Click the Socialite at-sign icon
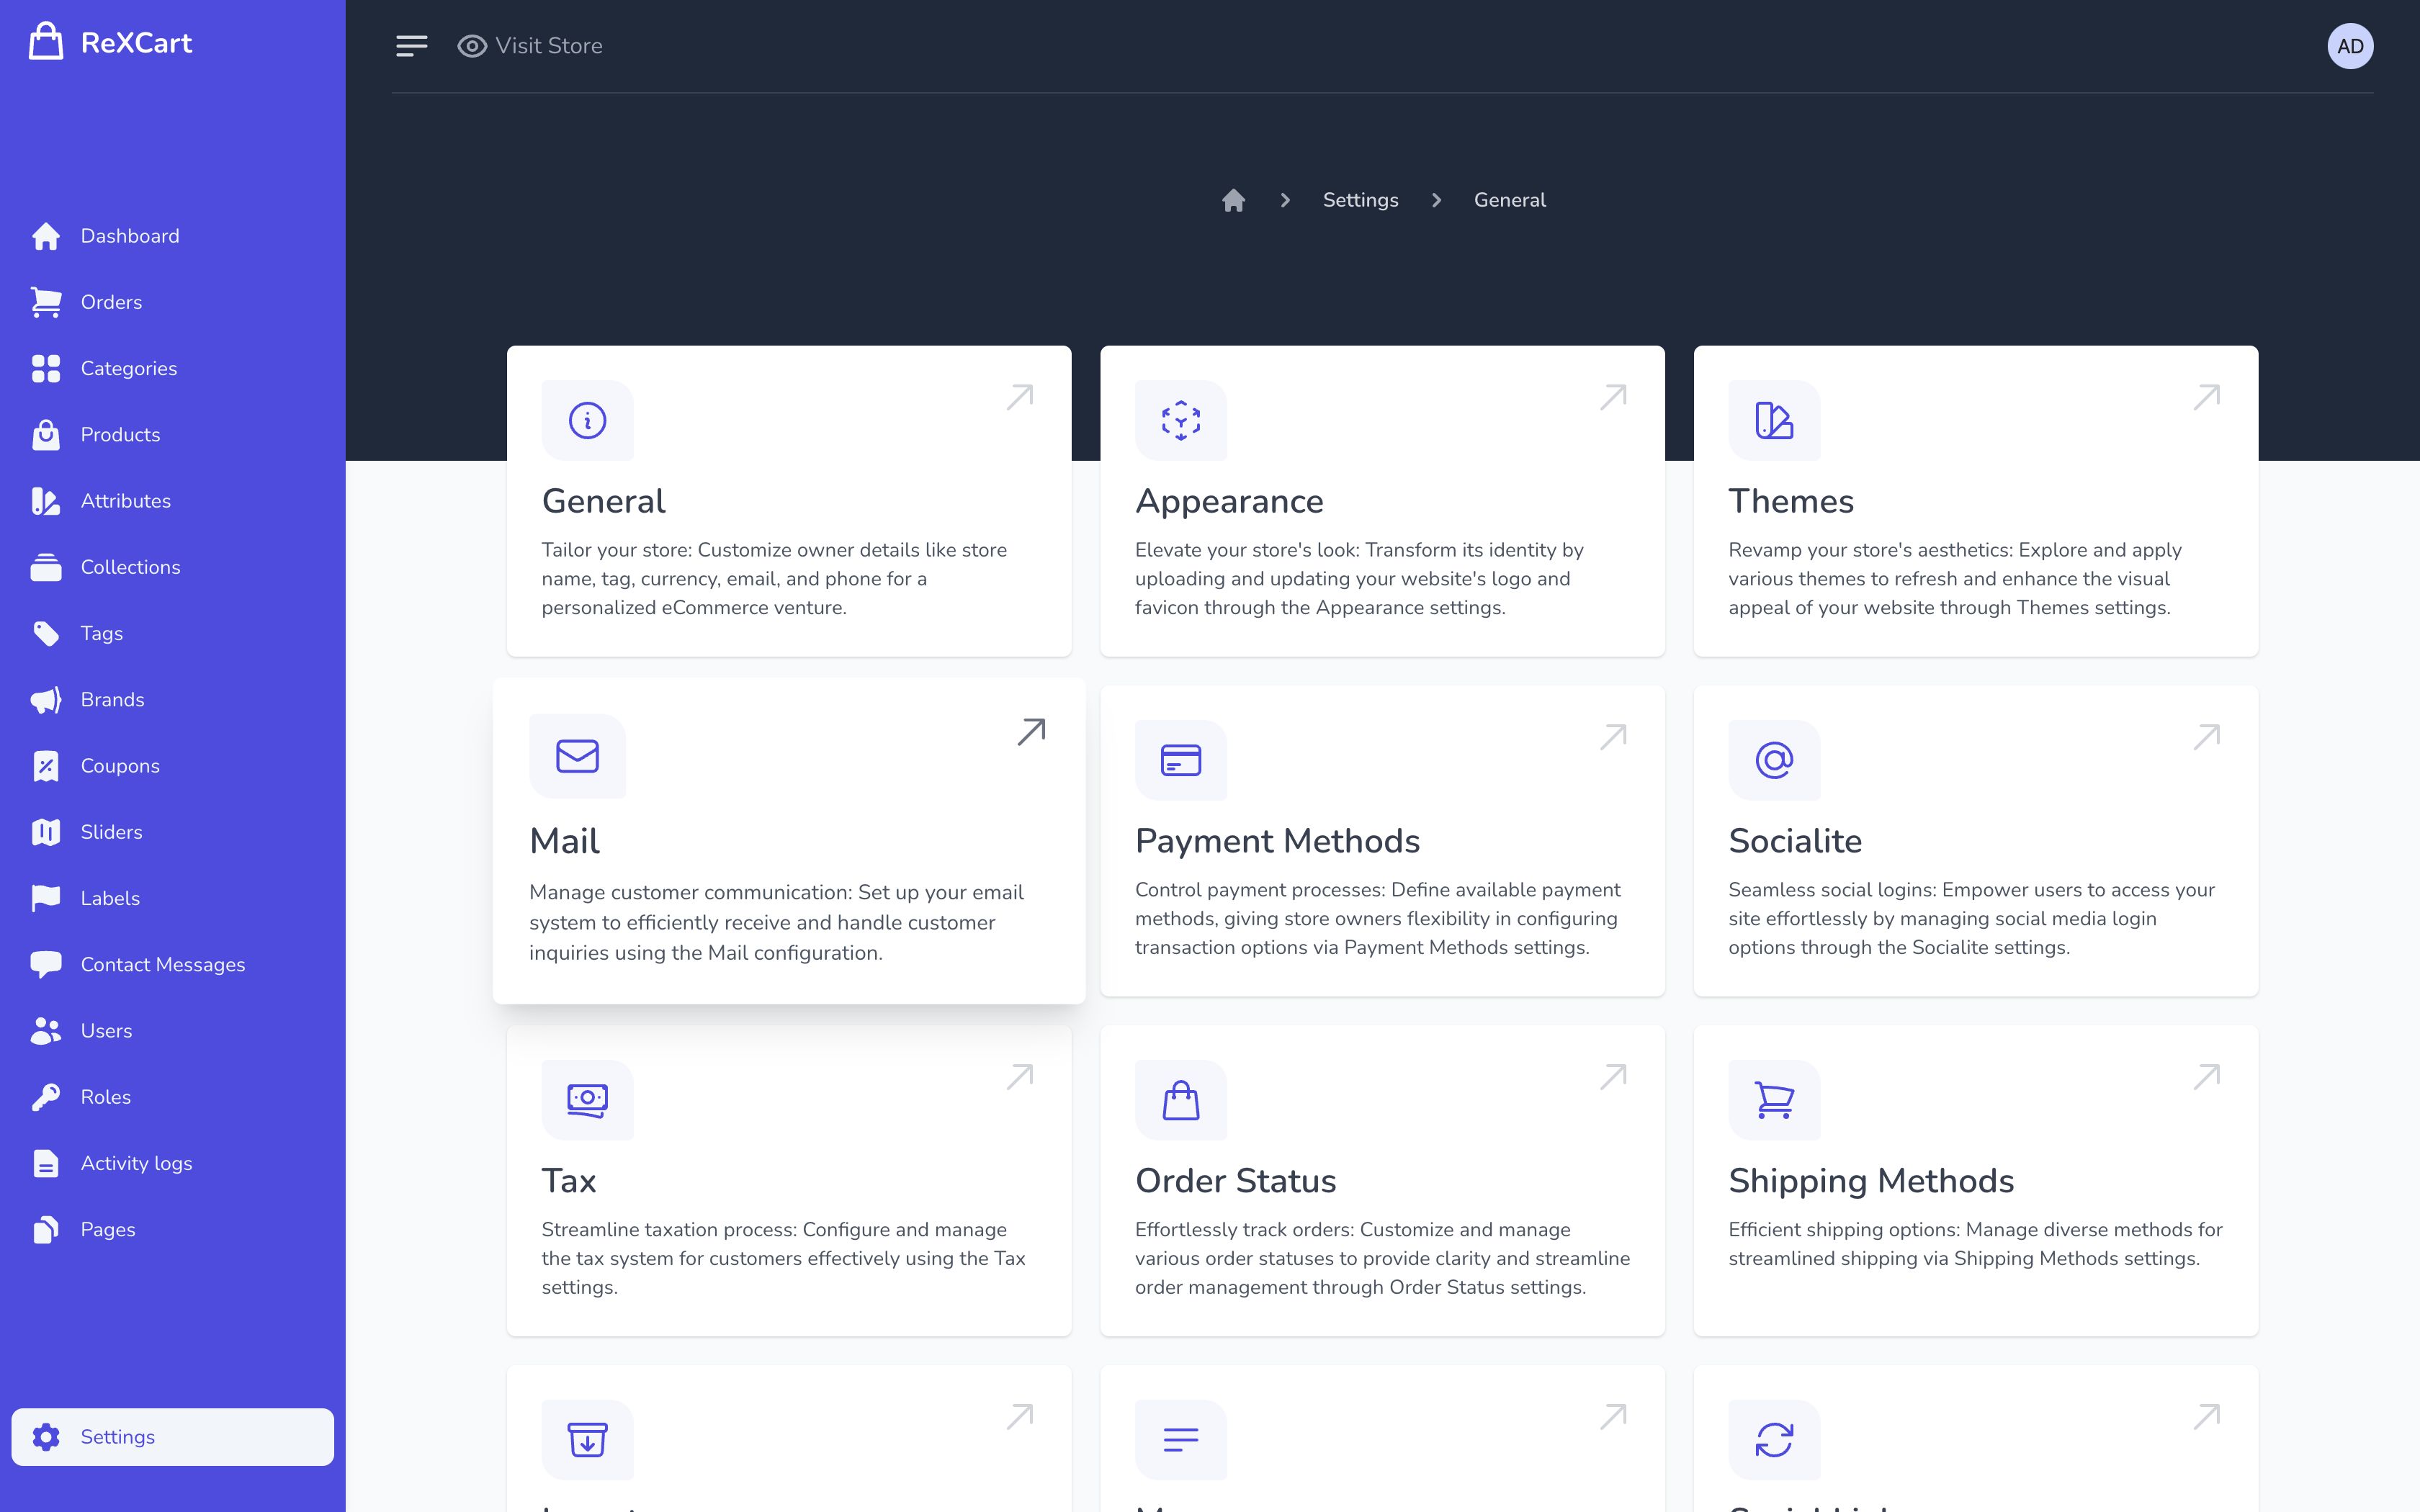This screenshot has width=2420, height=1512. coord(1773,760)
